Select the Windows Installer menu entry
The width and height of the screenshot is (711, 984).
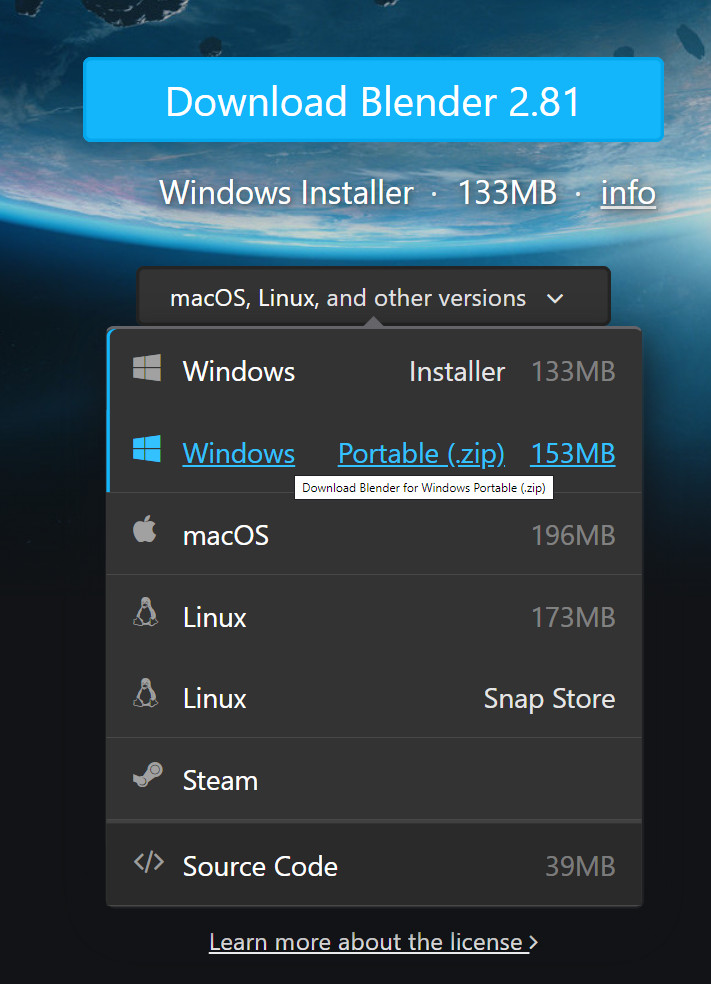coord(375,371)
